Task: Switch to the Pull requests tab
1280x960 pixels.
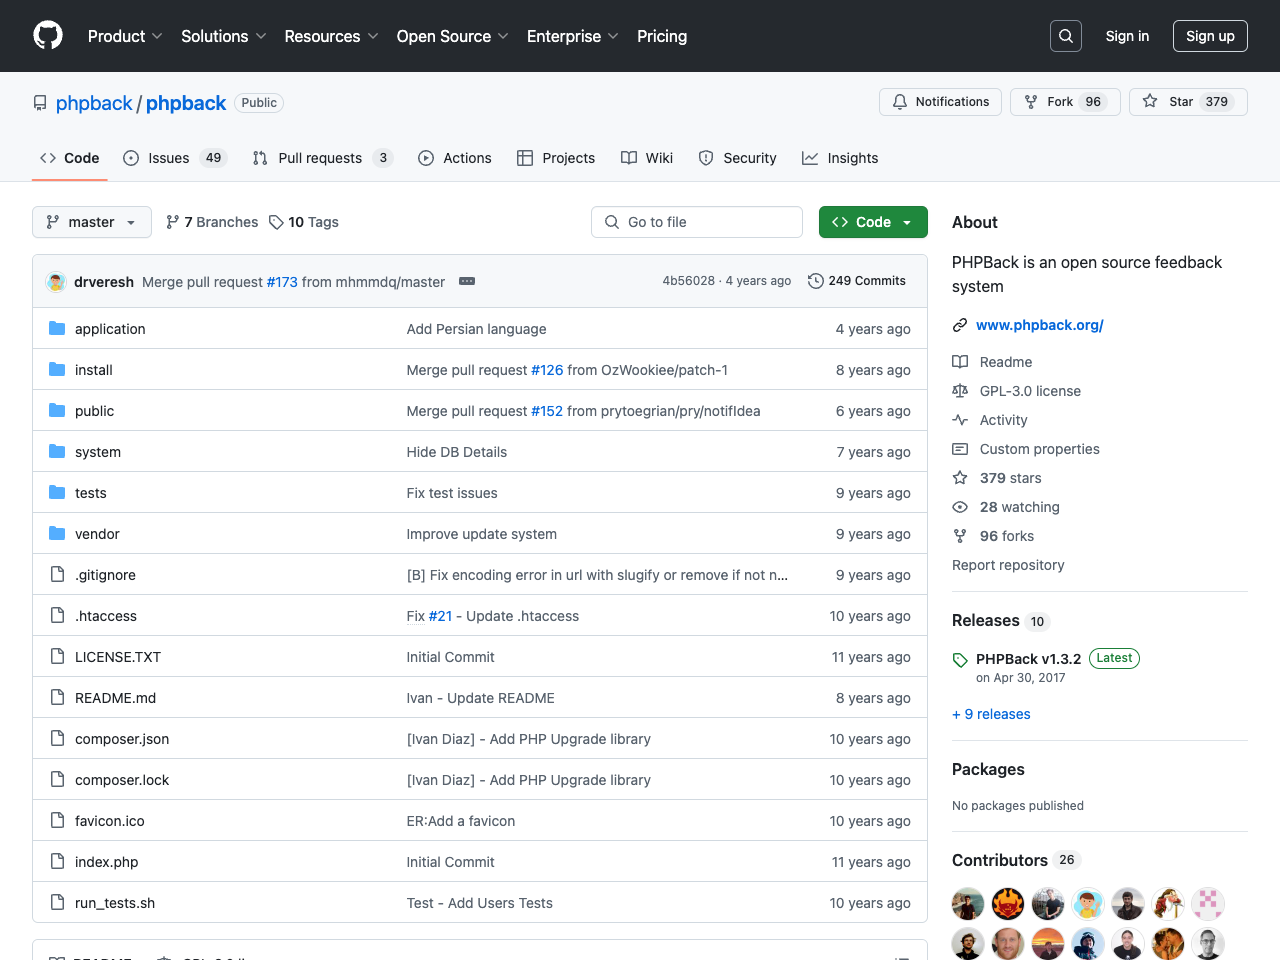Action: (x=323, y=158)
